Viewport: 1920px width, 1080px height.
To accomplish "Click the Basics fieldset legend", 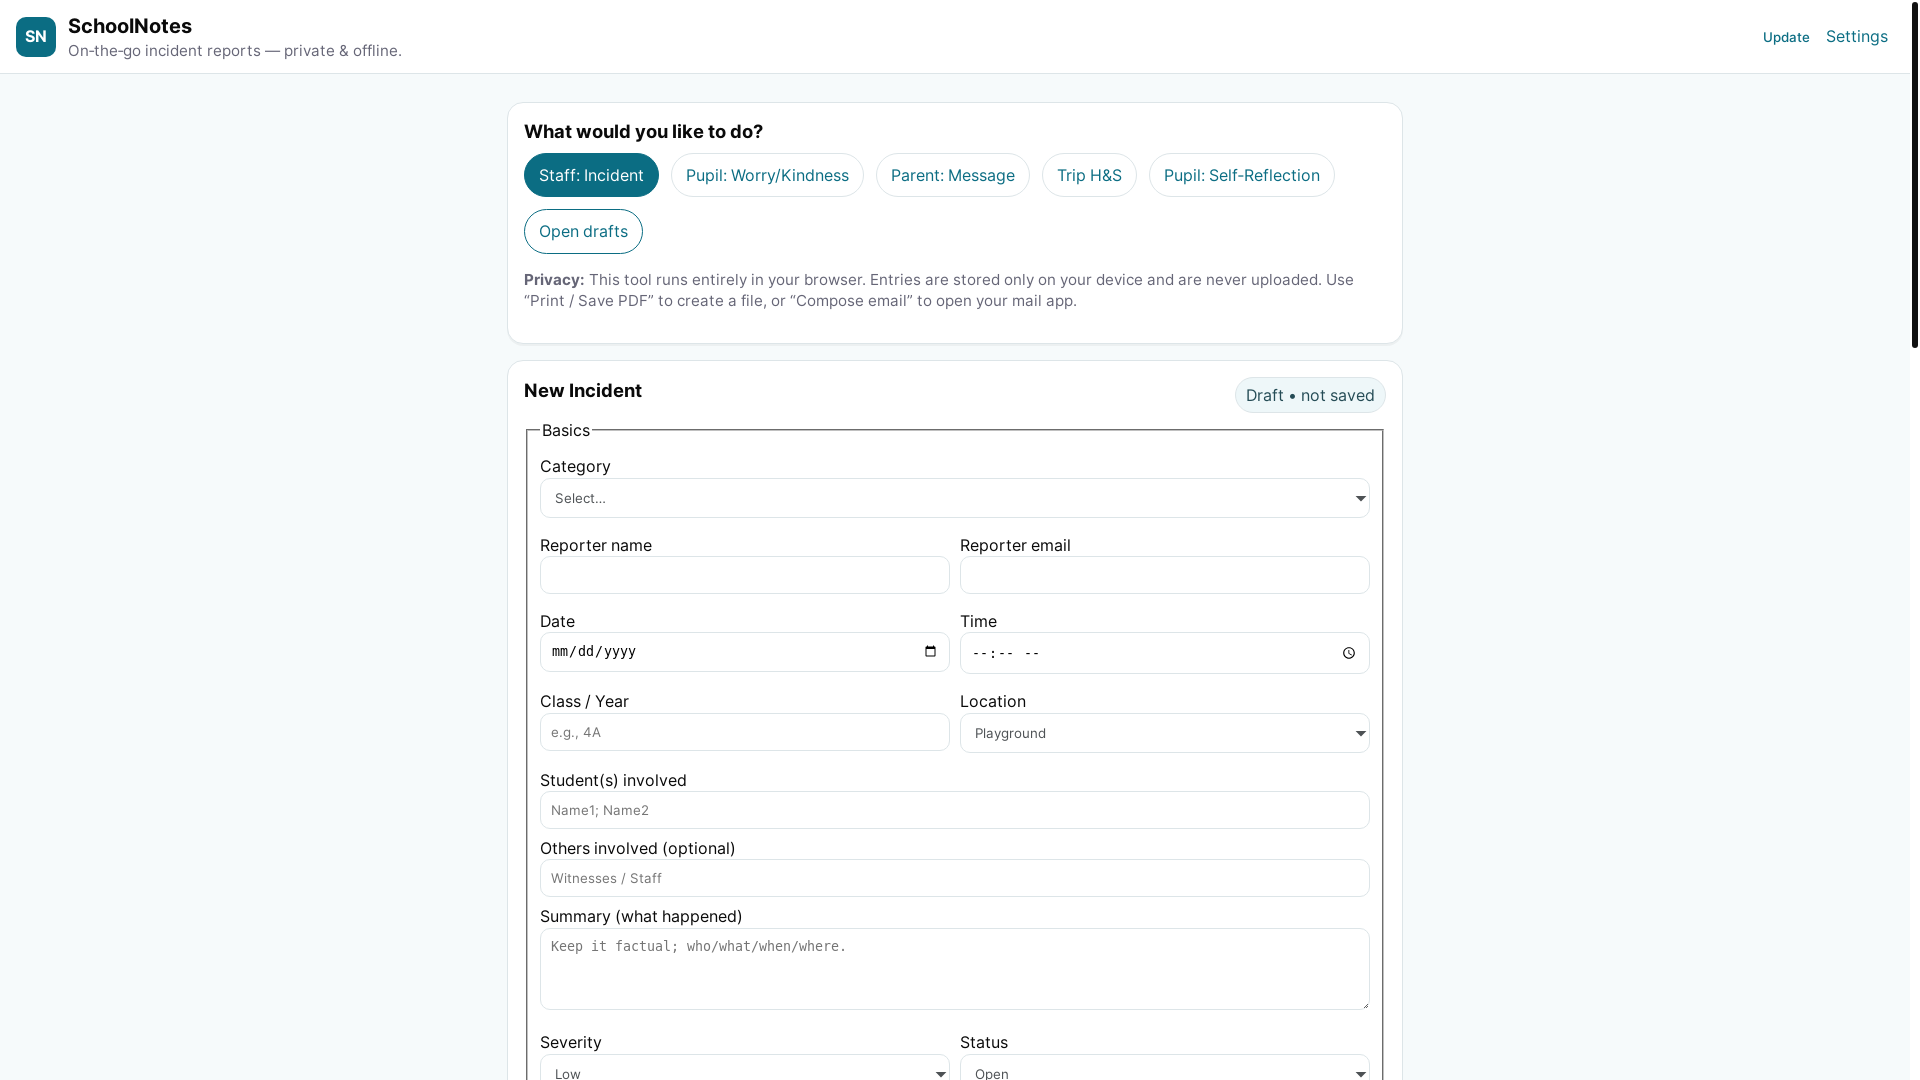I will (566, 430).
